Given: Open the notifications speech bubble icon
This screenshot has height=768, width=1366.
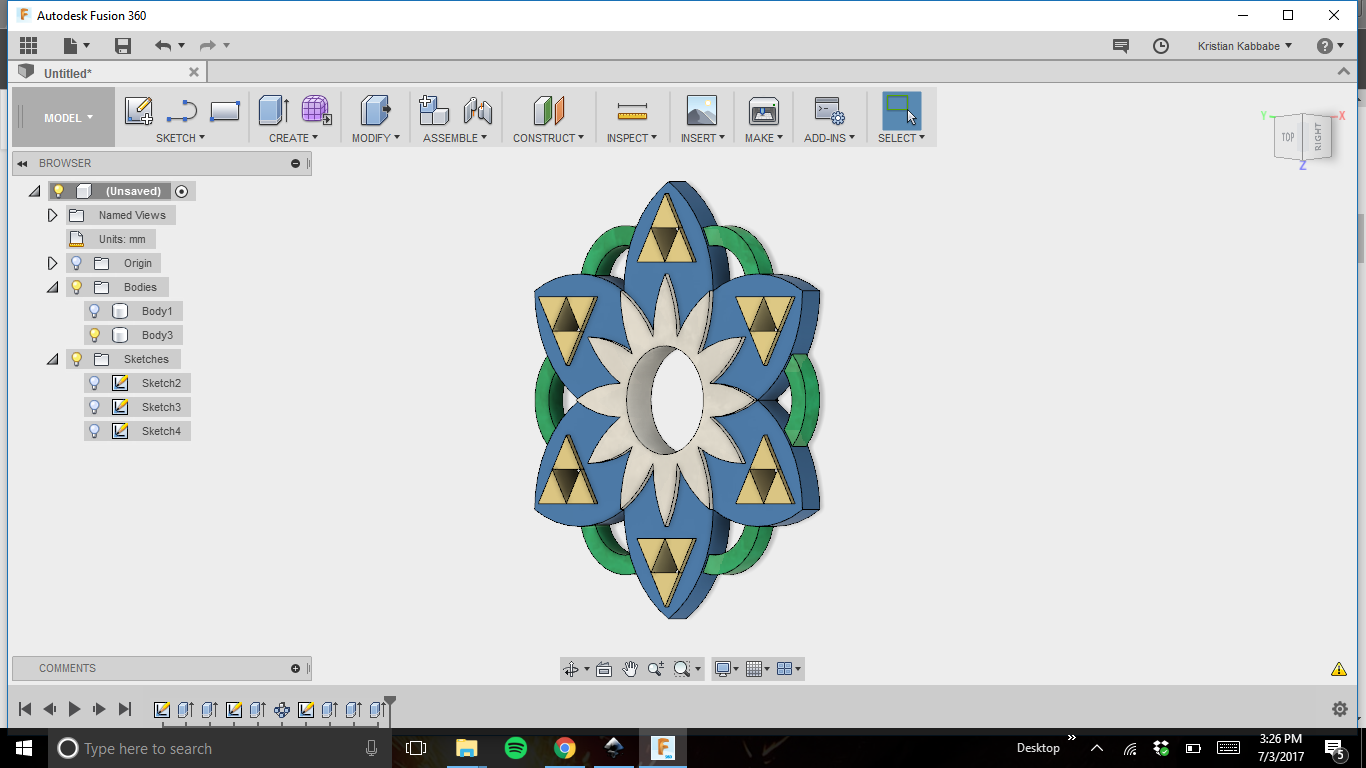Looking at the screenshot, I should click(x=1121, y=46).
